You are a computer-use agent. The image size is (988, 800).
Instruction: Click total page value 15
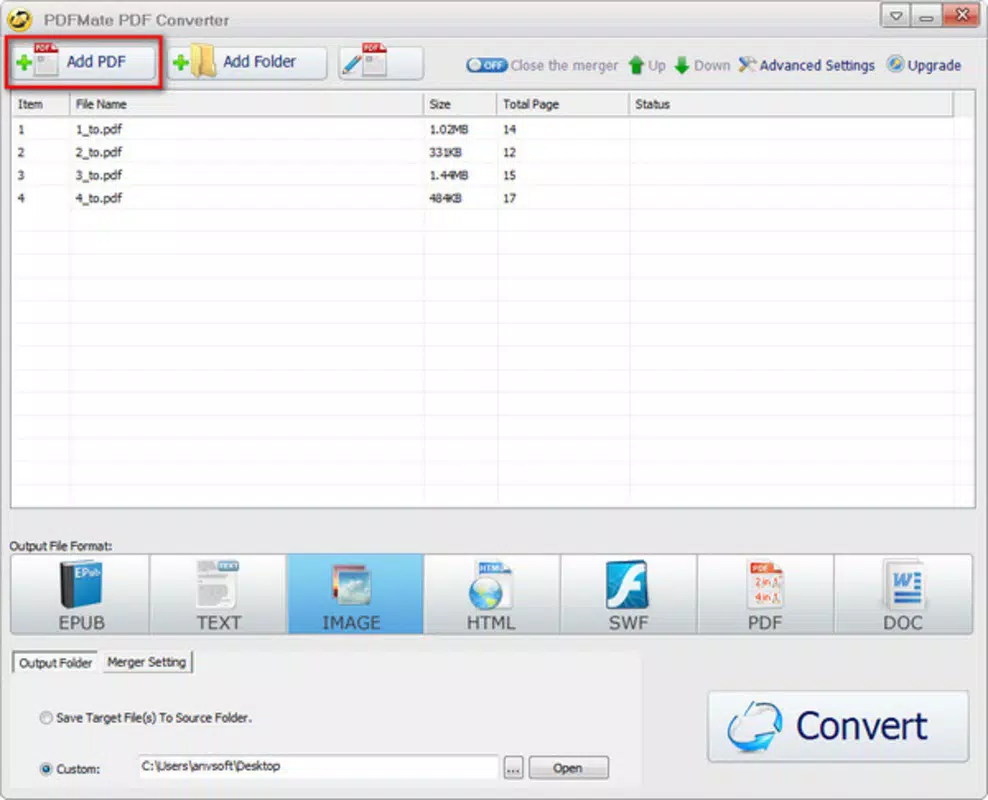point(509,175)
